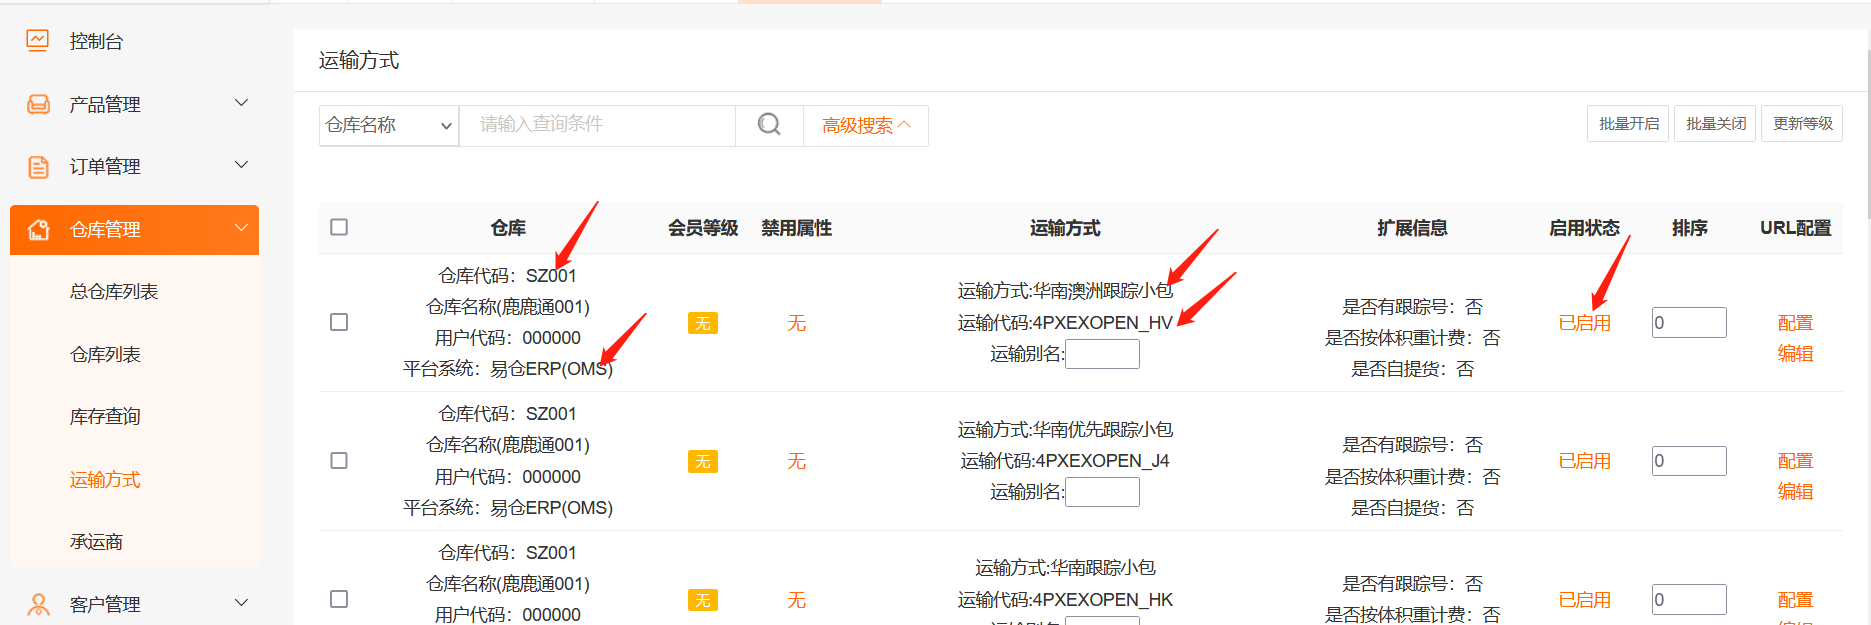Screen dimensions: 1871x625
Task: Click 配置 link for 4PXEXOPEN_HK row
Action: coord(1795,600)
